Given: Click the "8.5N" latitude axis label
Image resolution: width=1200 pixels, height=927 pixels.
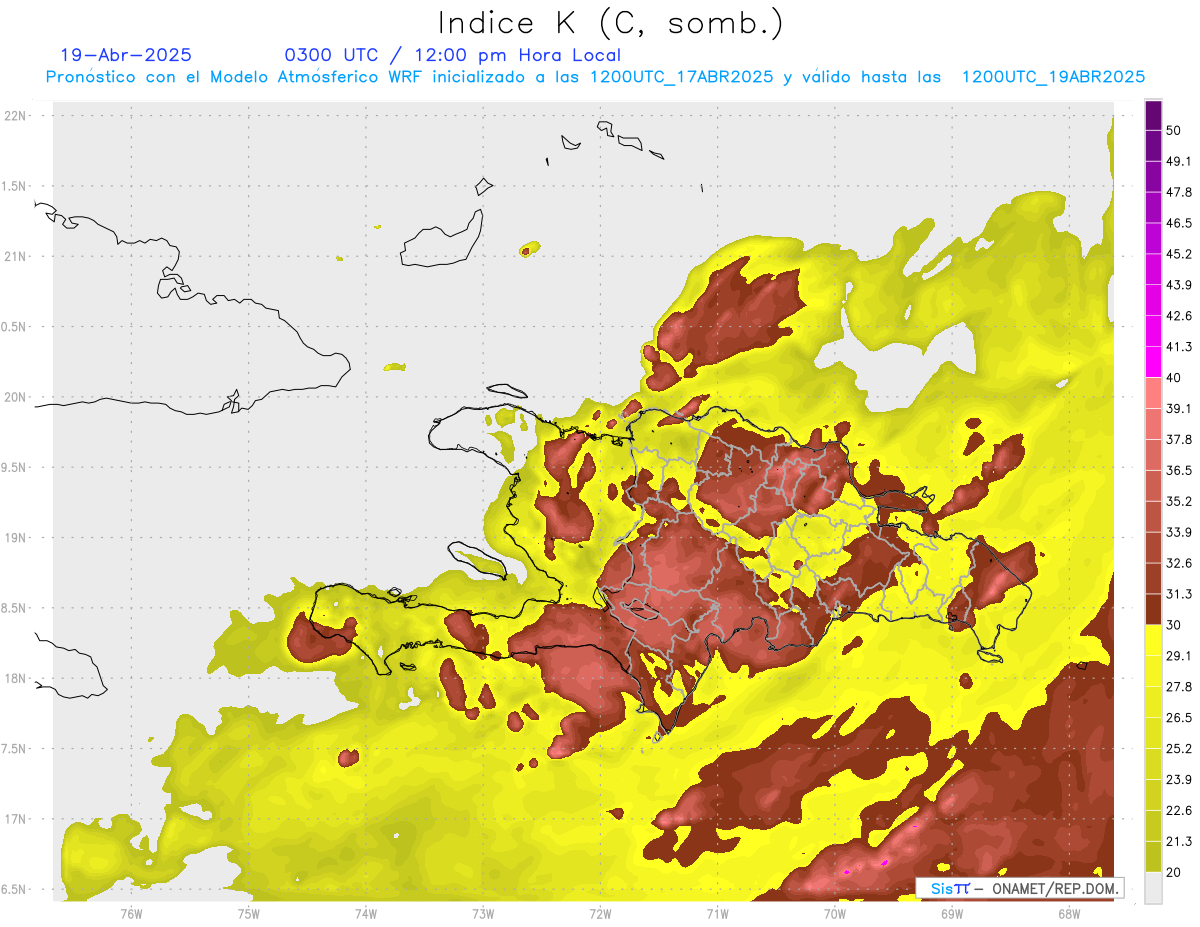Looking at the screenshot, I should coord(15,608).
